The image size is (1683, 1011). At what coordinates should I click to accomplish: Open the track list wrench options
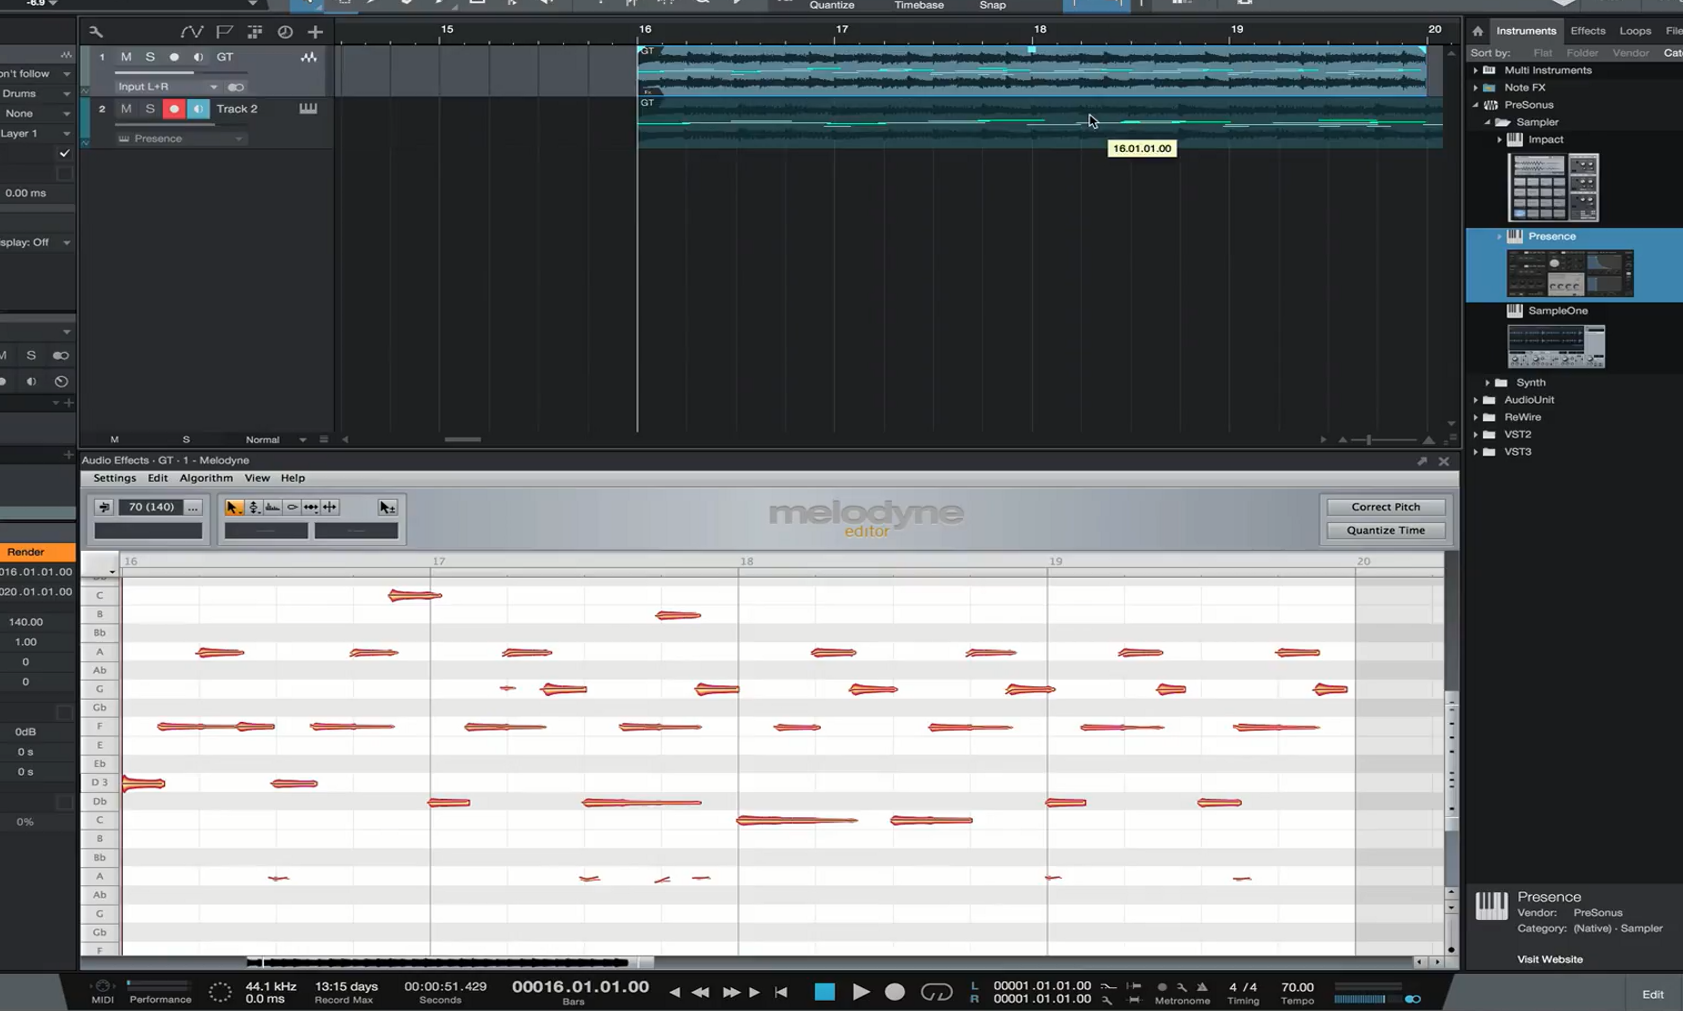coord(96,32)
